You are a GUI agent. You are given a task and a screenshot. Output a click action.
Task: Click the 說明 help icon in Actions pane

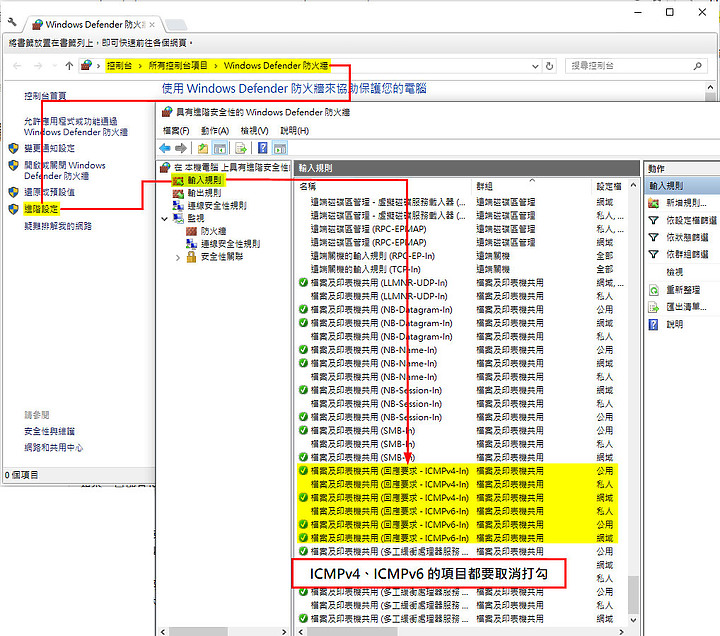tap(653, 325)
